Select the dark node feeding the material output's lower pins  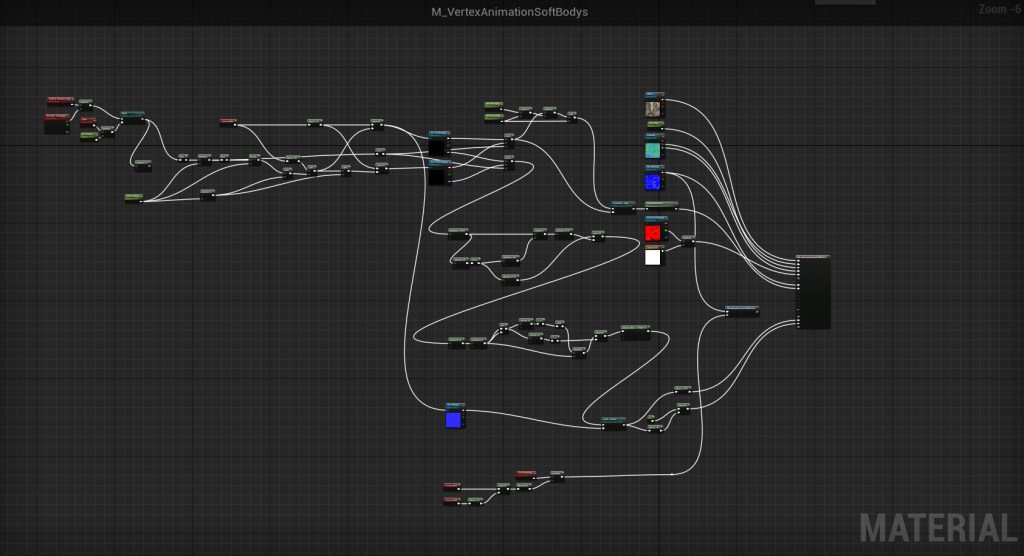[741, 312]
